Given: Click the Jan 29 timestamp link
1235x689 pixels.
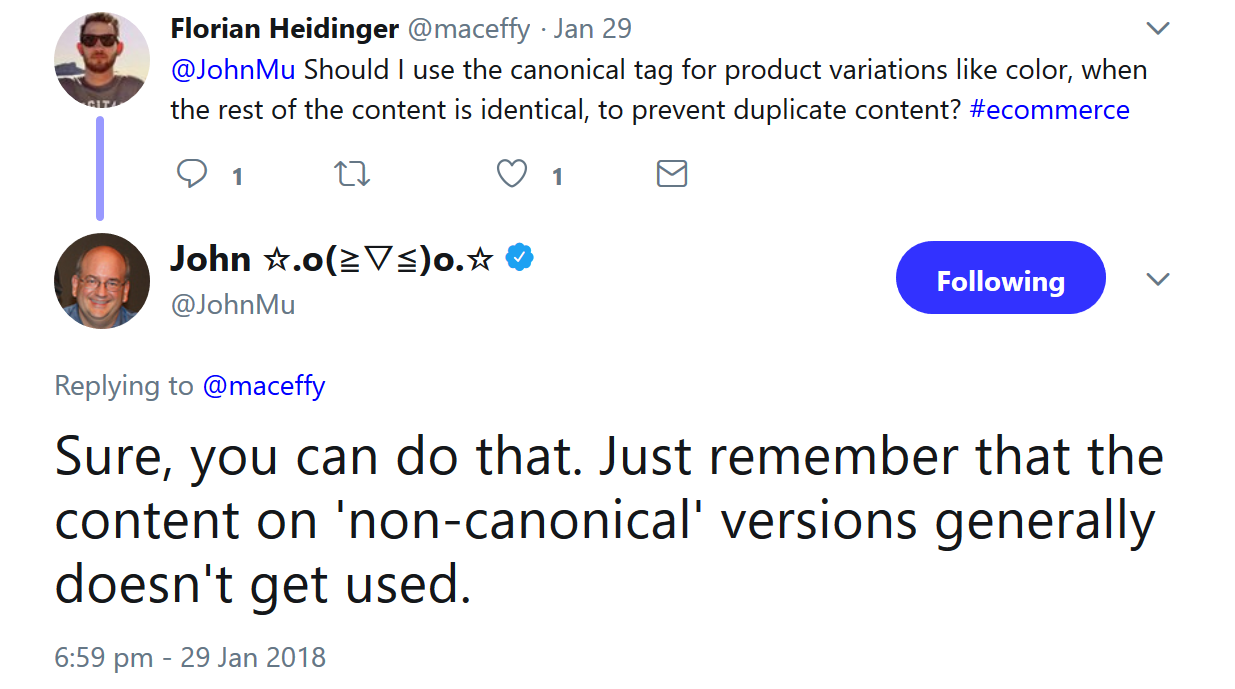Looking at the screenshot, I should [592, 28].
